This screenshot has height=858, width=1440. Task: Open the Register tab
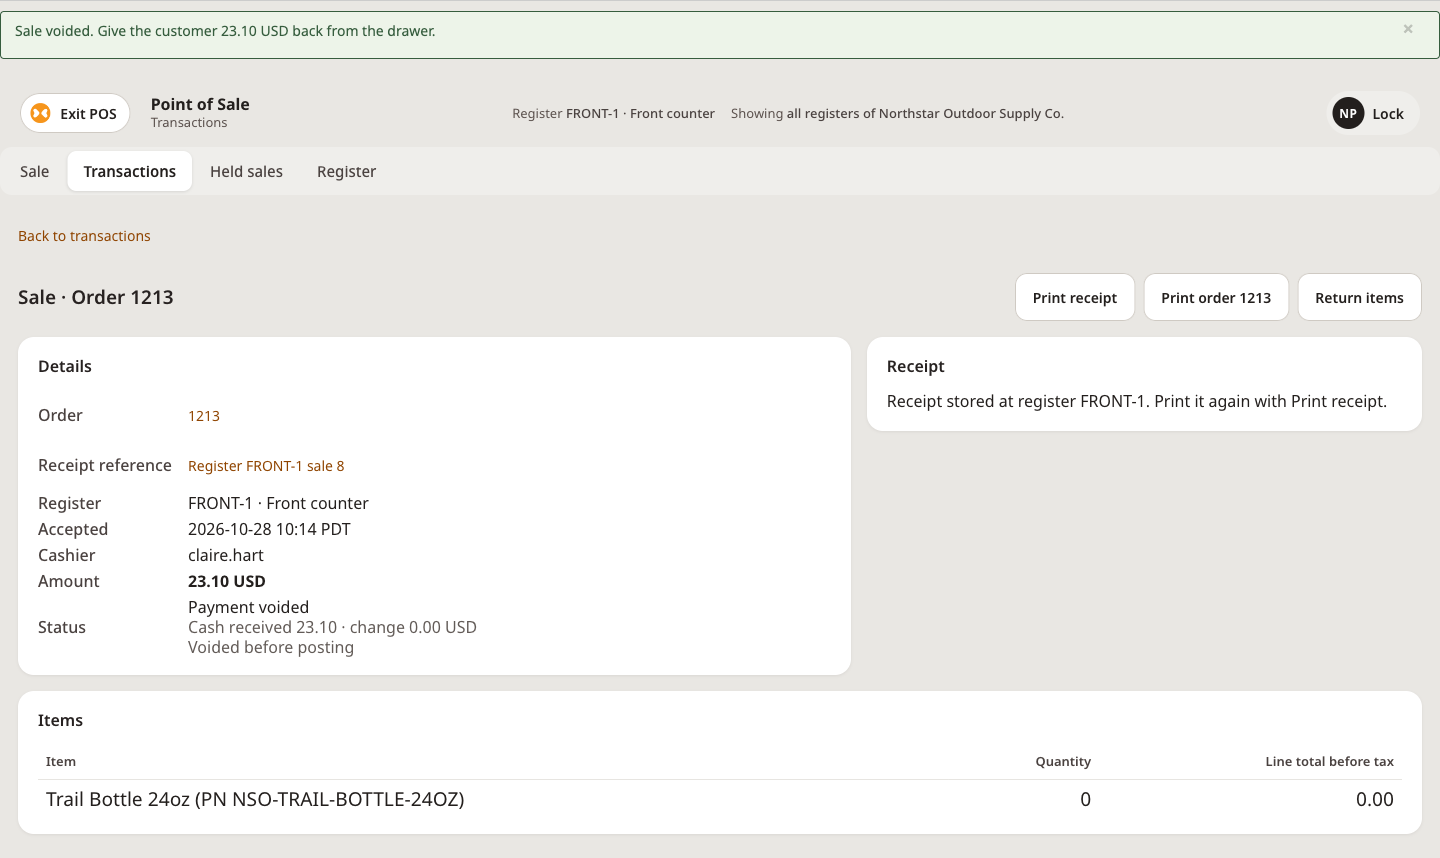pos(347,171)
